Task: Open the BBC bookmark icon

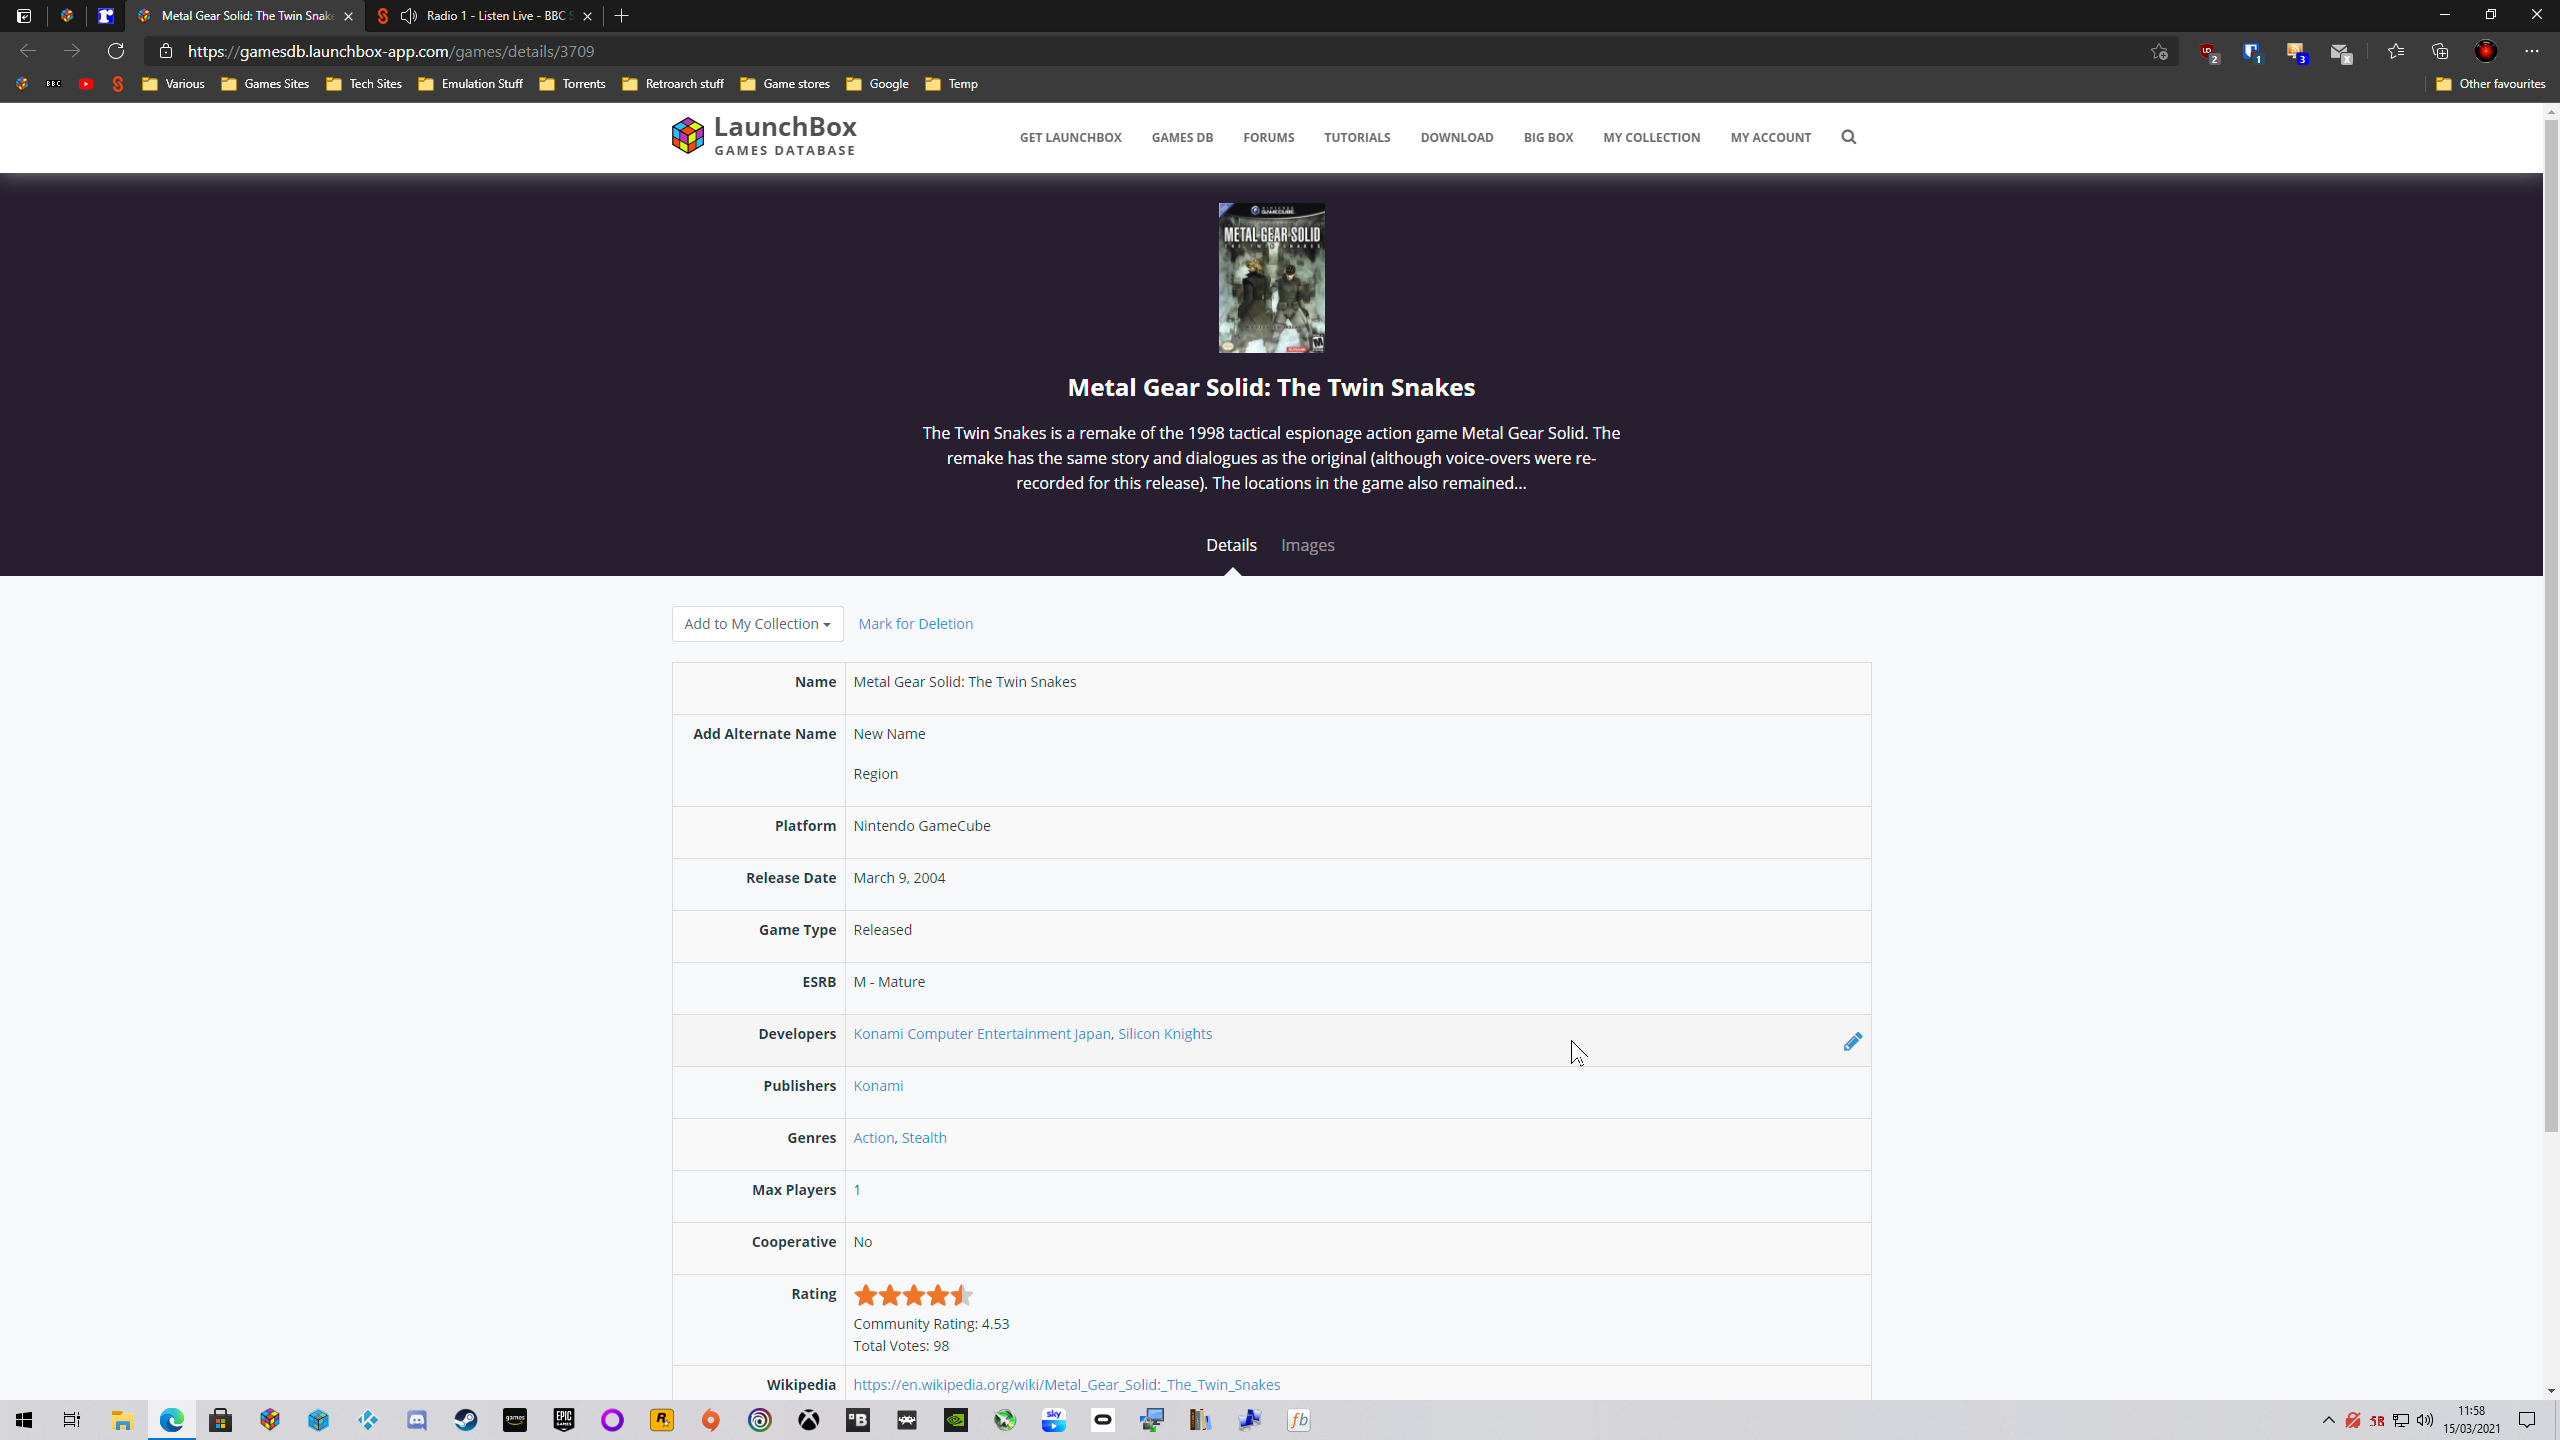Action: [x=54, y=84]
